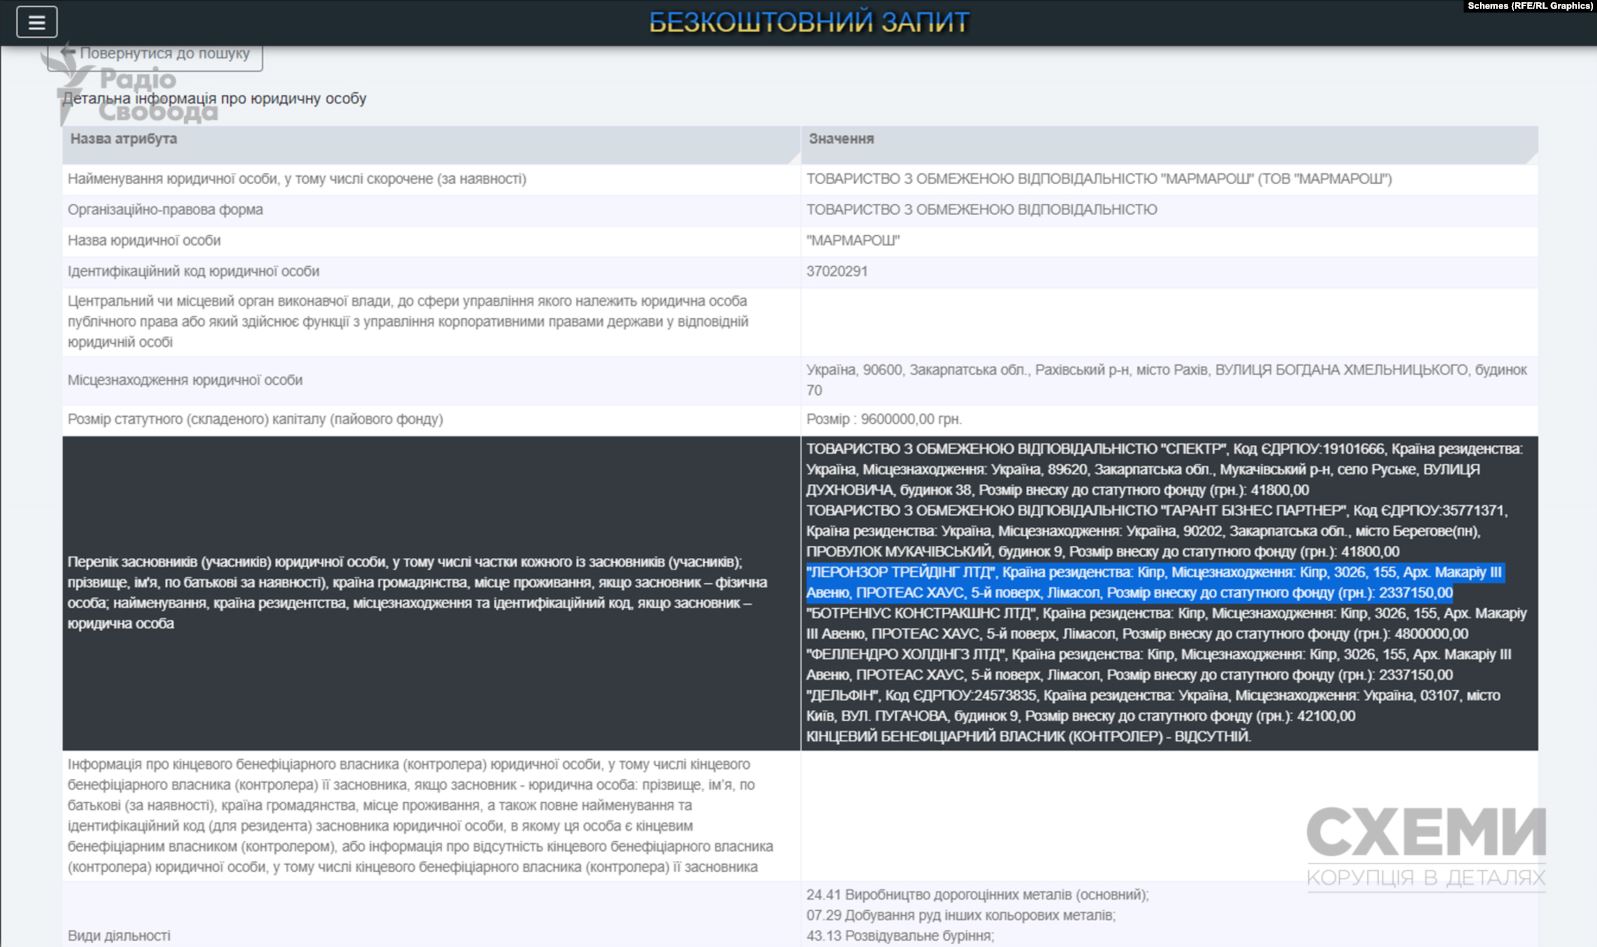1597x947 pixels.
Task: Select the capital value 'Розмір : 9600000,00 грн.'
Action: (884, 419)
